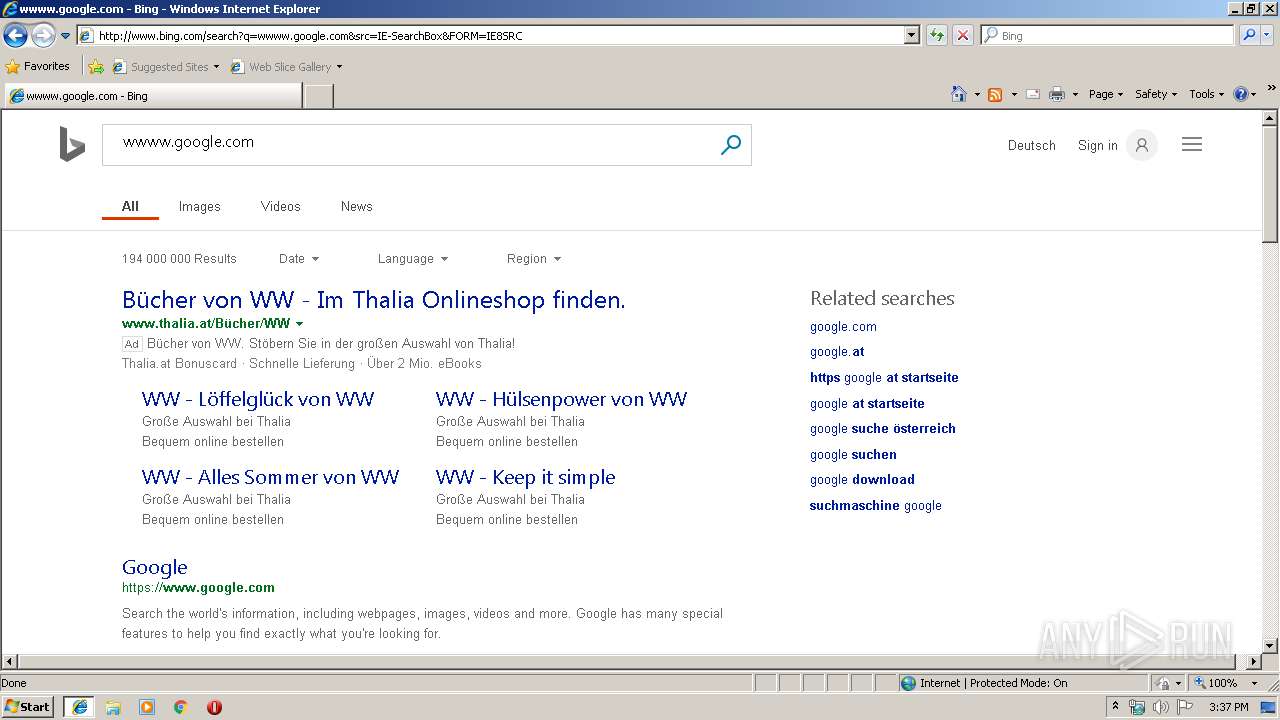Screen dimensions: 1280x720
Task: Click related search suchmaschine google
Action: pos(875,505)
